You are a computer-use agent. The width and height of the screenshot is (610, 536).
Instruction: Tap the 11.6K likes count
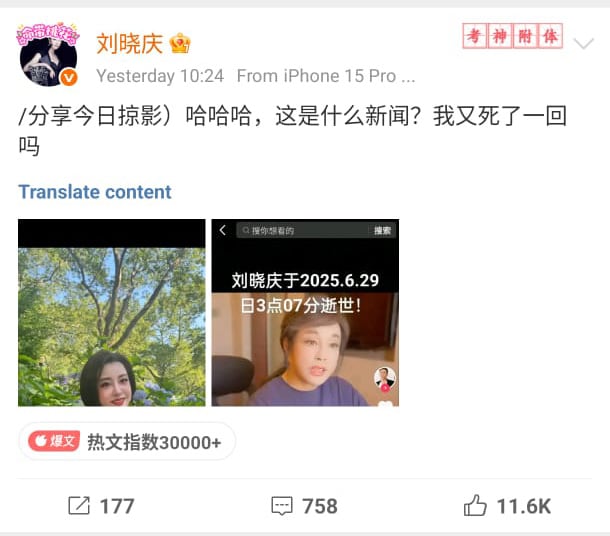click(524, 506)
